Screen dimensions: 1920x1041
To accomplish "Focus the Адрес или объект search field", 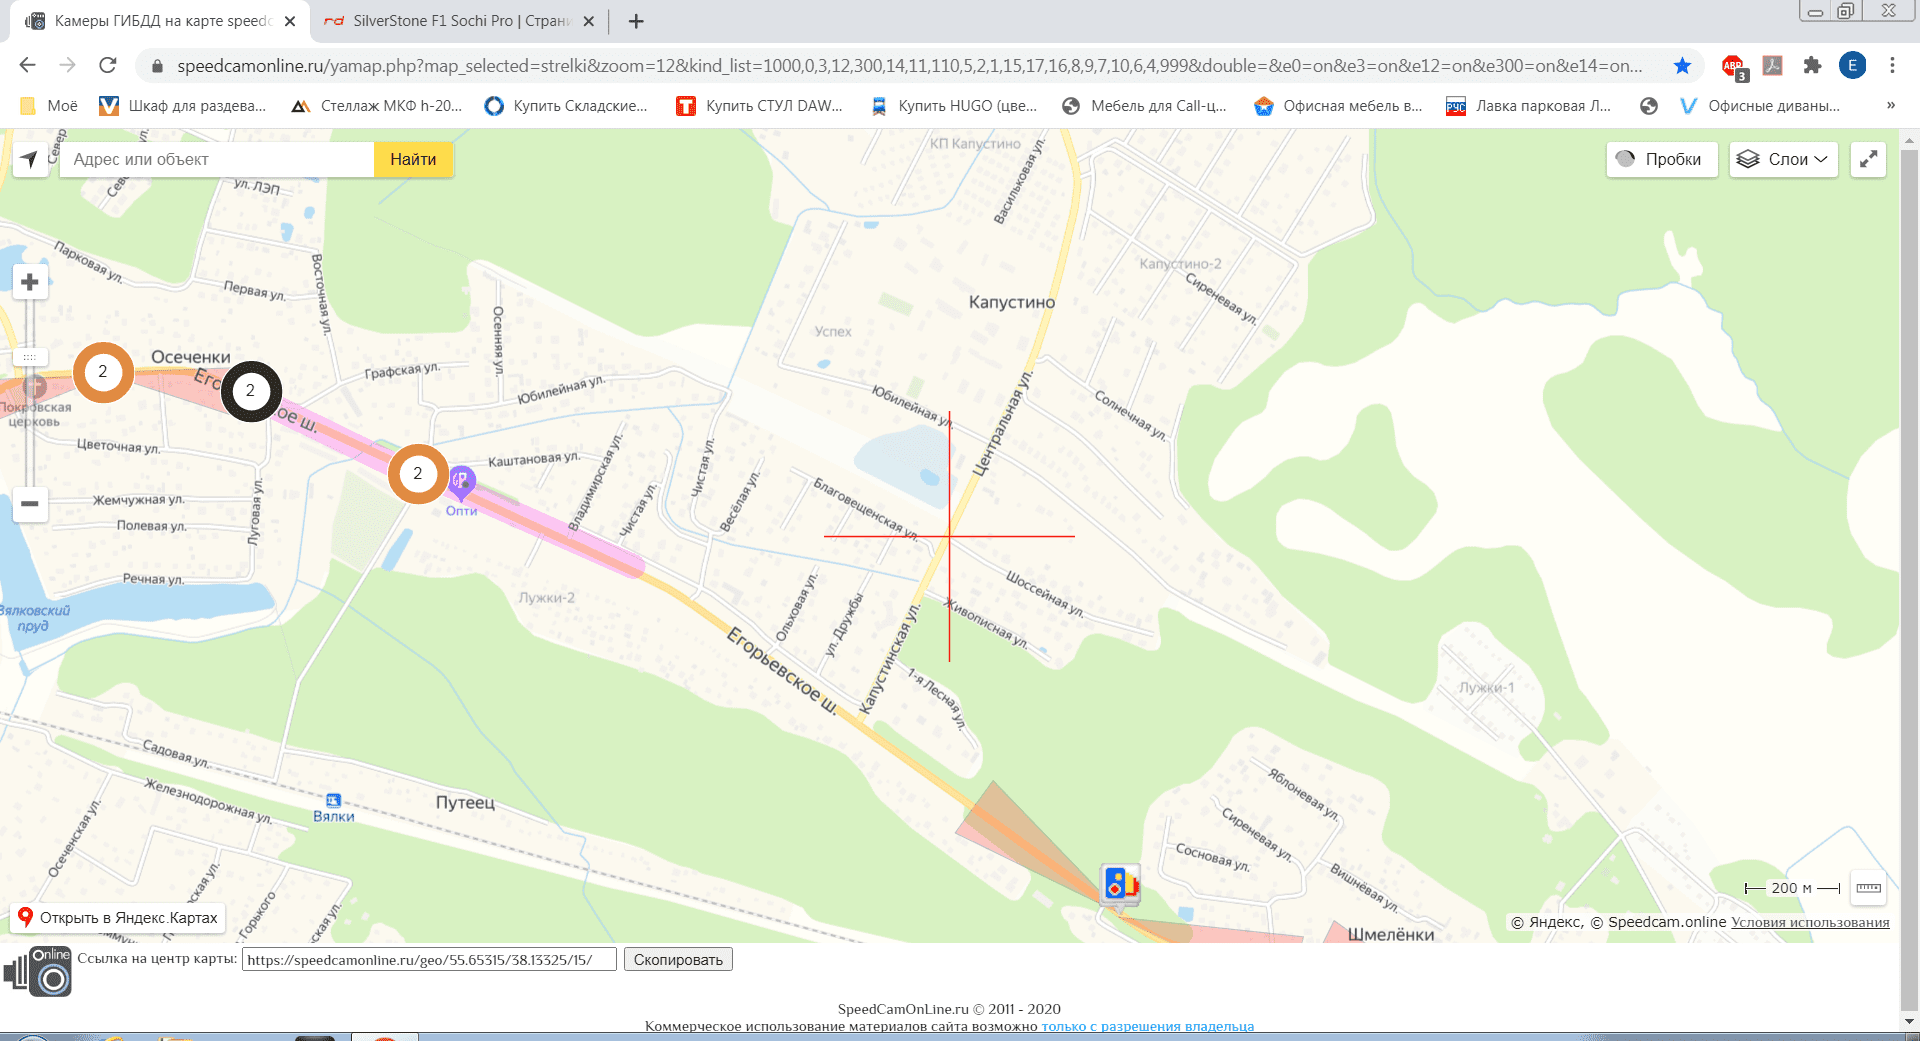I will coord(216,160).
